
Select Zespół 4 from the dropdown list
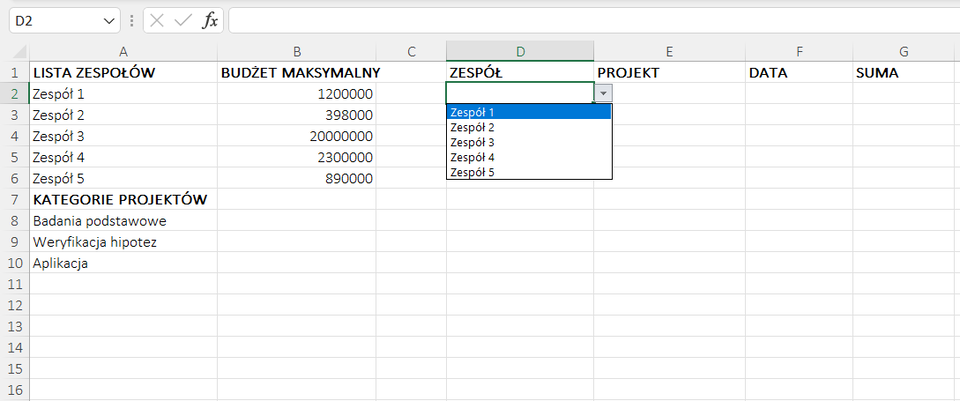click(528, 157)
